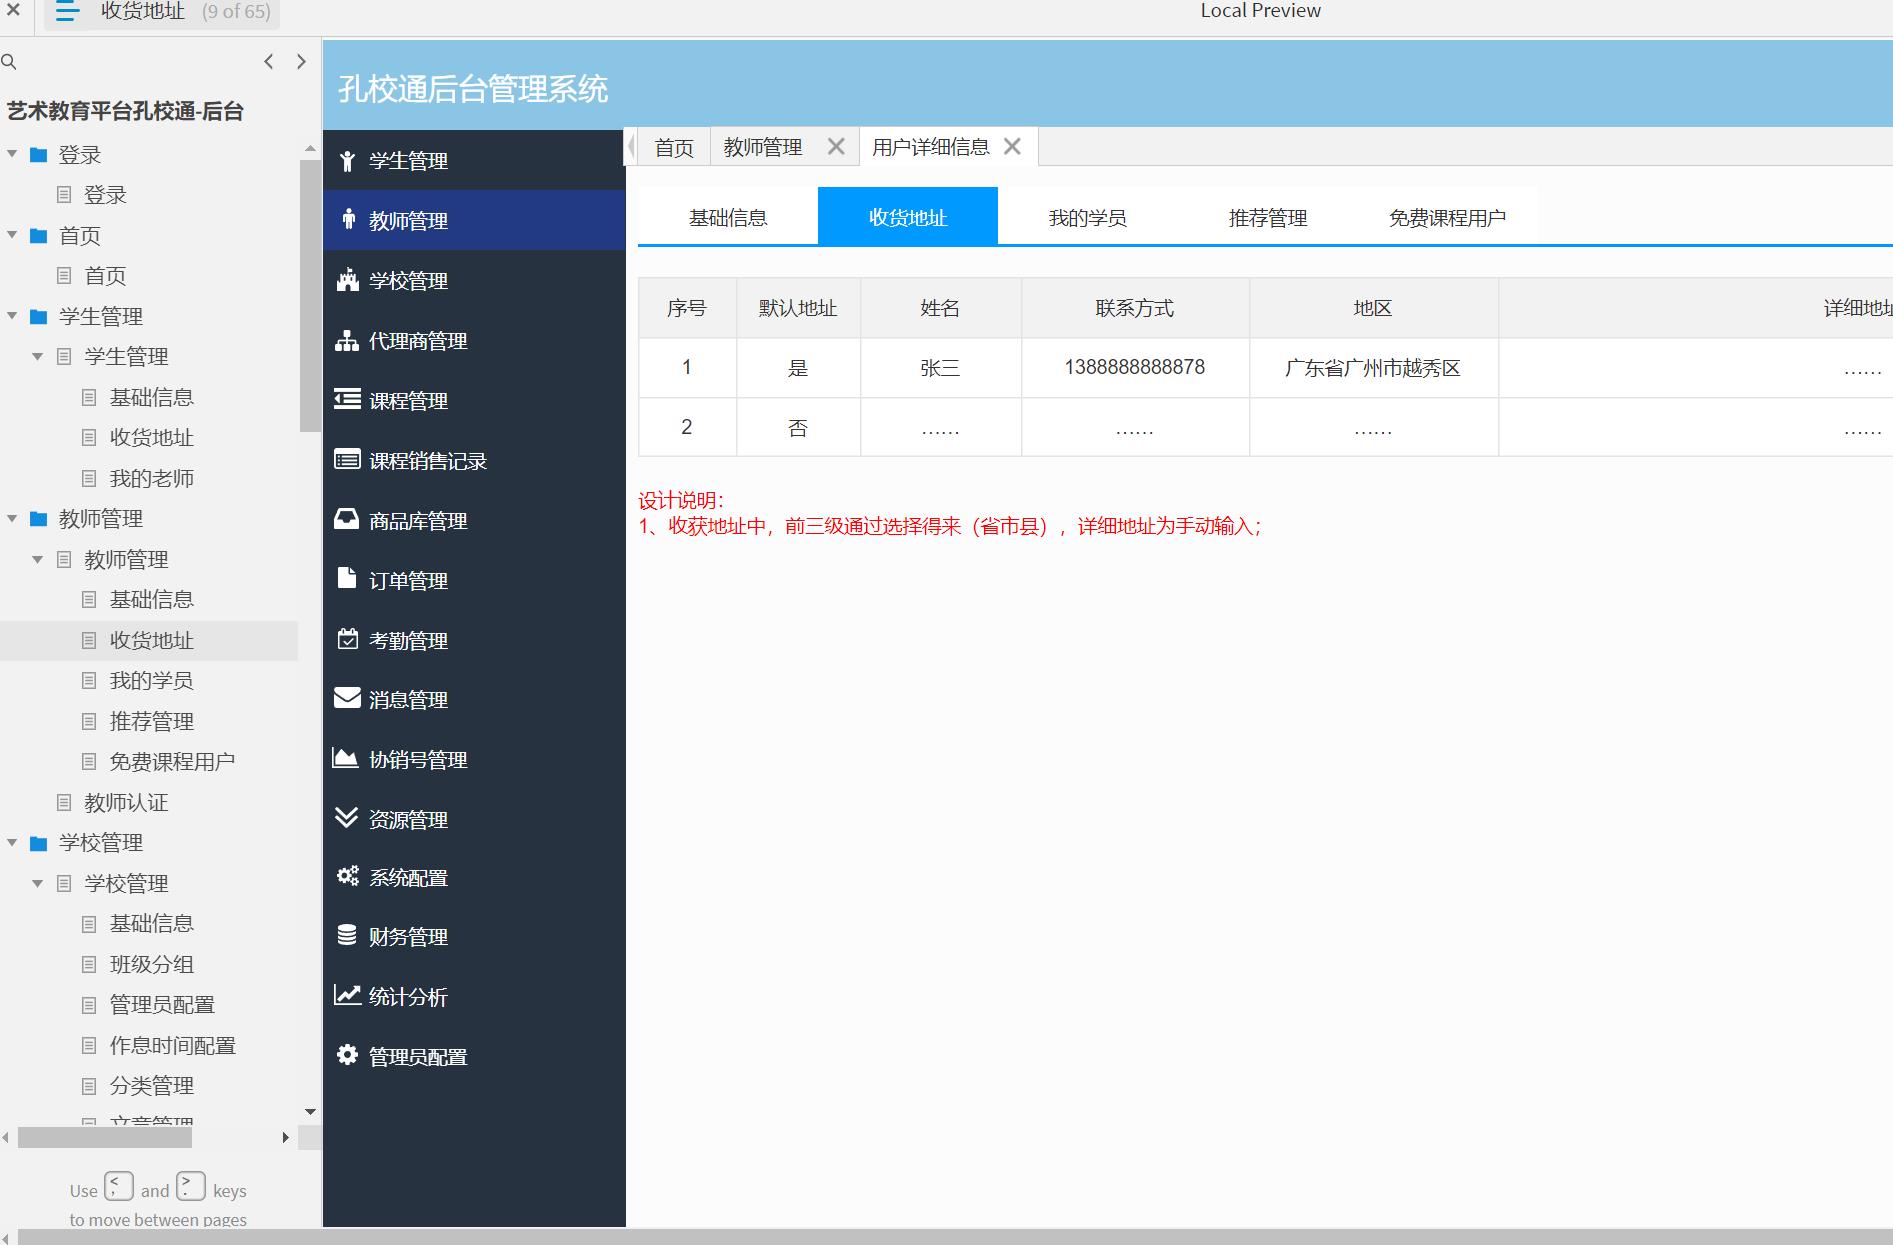
Task: Click the blue folder icon beside 登录
Action: pyautogui.click(x=39, y=155)
